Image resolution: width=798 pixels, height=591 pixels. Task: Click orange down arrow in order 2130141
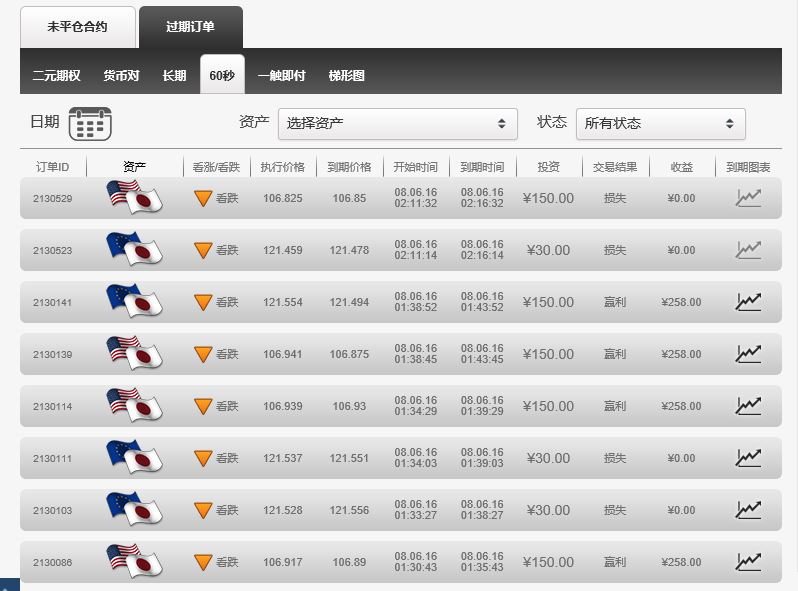tap(203, 302)
